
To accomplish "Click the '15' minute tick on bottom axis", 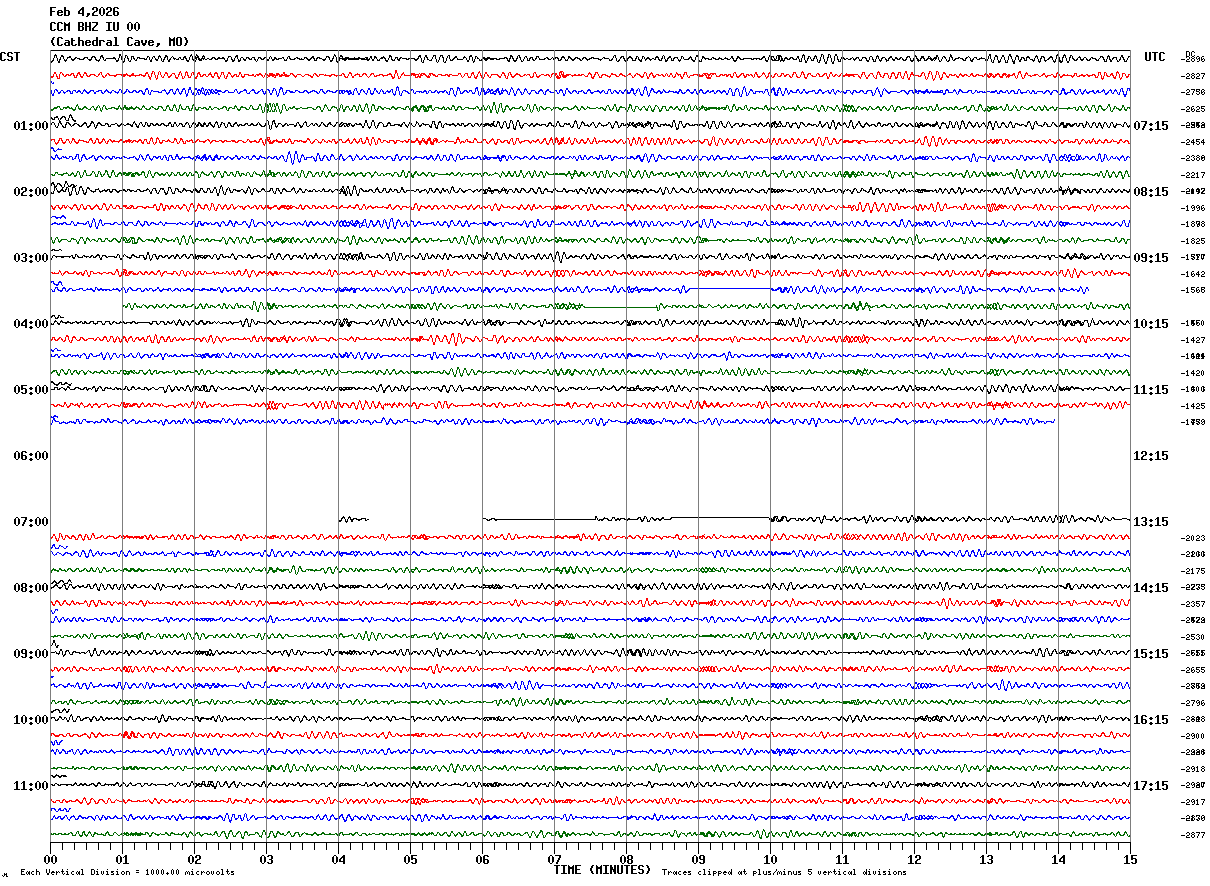I will tap(1130, 860).
